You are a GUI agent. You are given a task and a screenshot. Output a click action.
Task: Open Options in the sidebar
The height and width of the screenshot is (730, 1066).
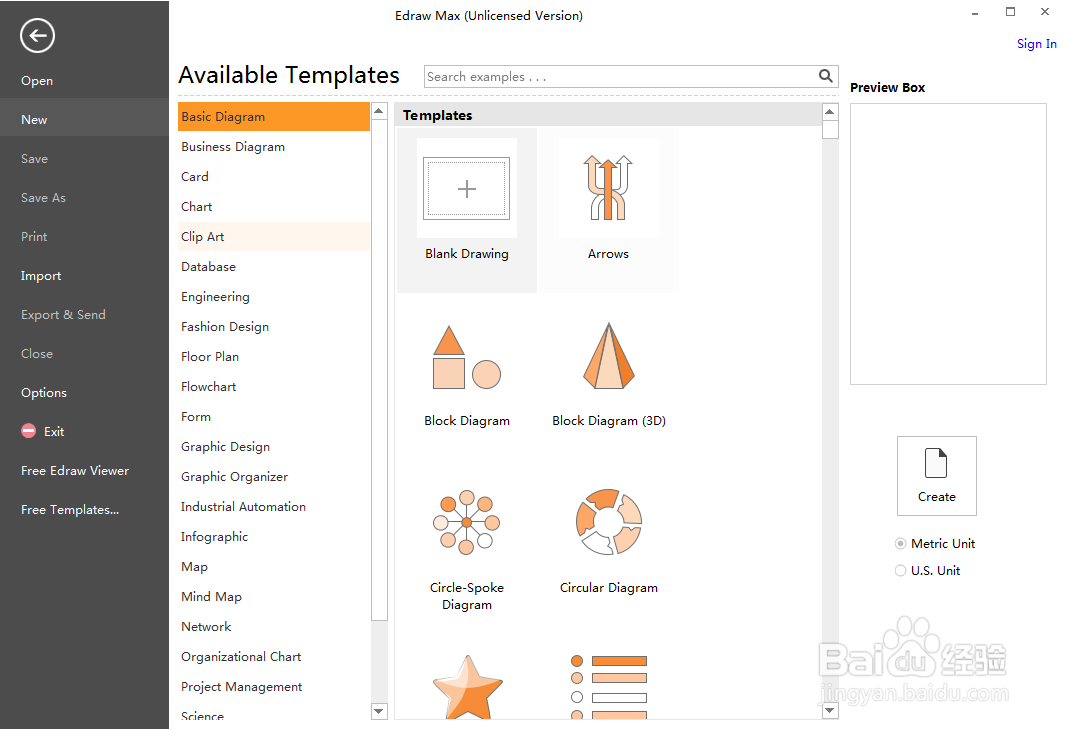click(x=44, y=393)
